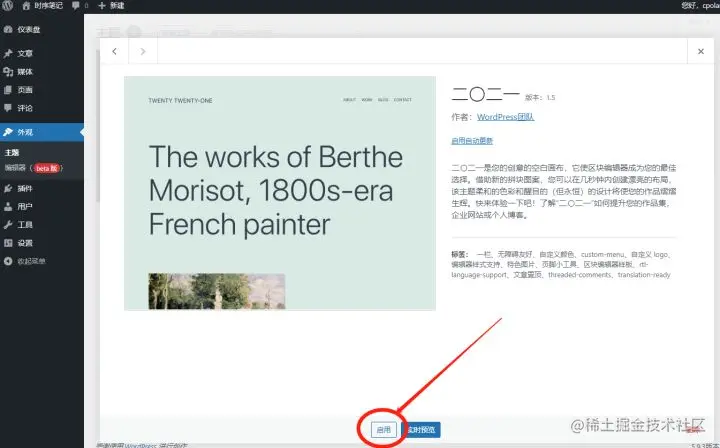Viewport: 720px width, 448px height.
Task: Click the Activate (启用) button
Action: [x=383, y=430]
